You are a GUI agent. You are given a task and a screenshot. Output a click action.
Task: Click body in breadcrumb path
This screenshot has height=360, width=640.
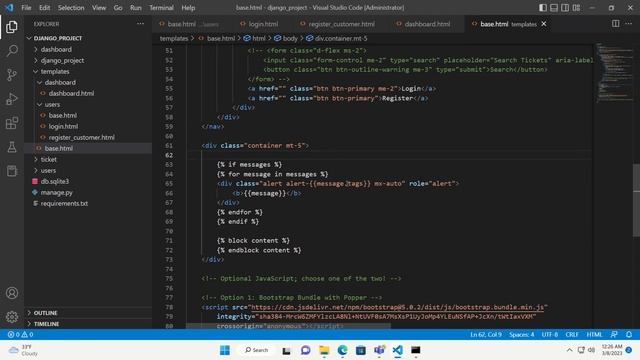[x=290, y=38]
